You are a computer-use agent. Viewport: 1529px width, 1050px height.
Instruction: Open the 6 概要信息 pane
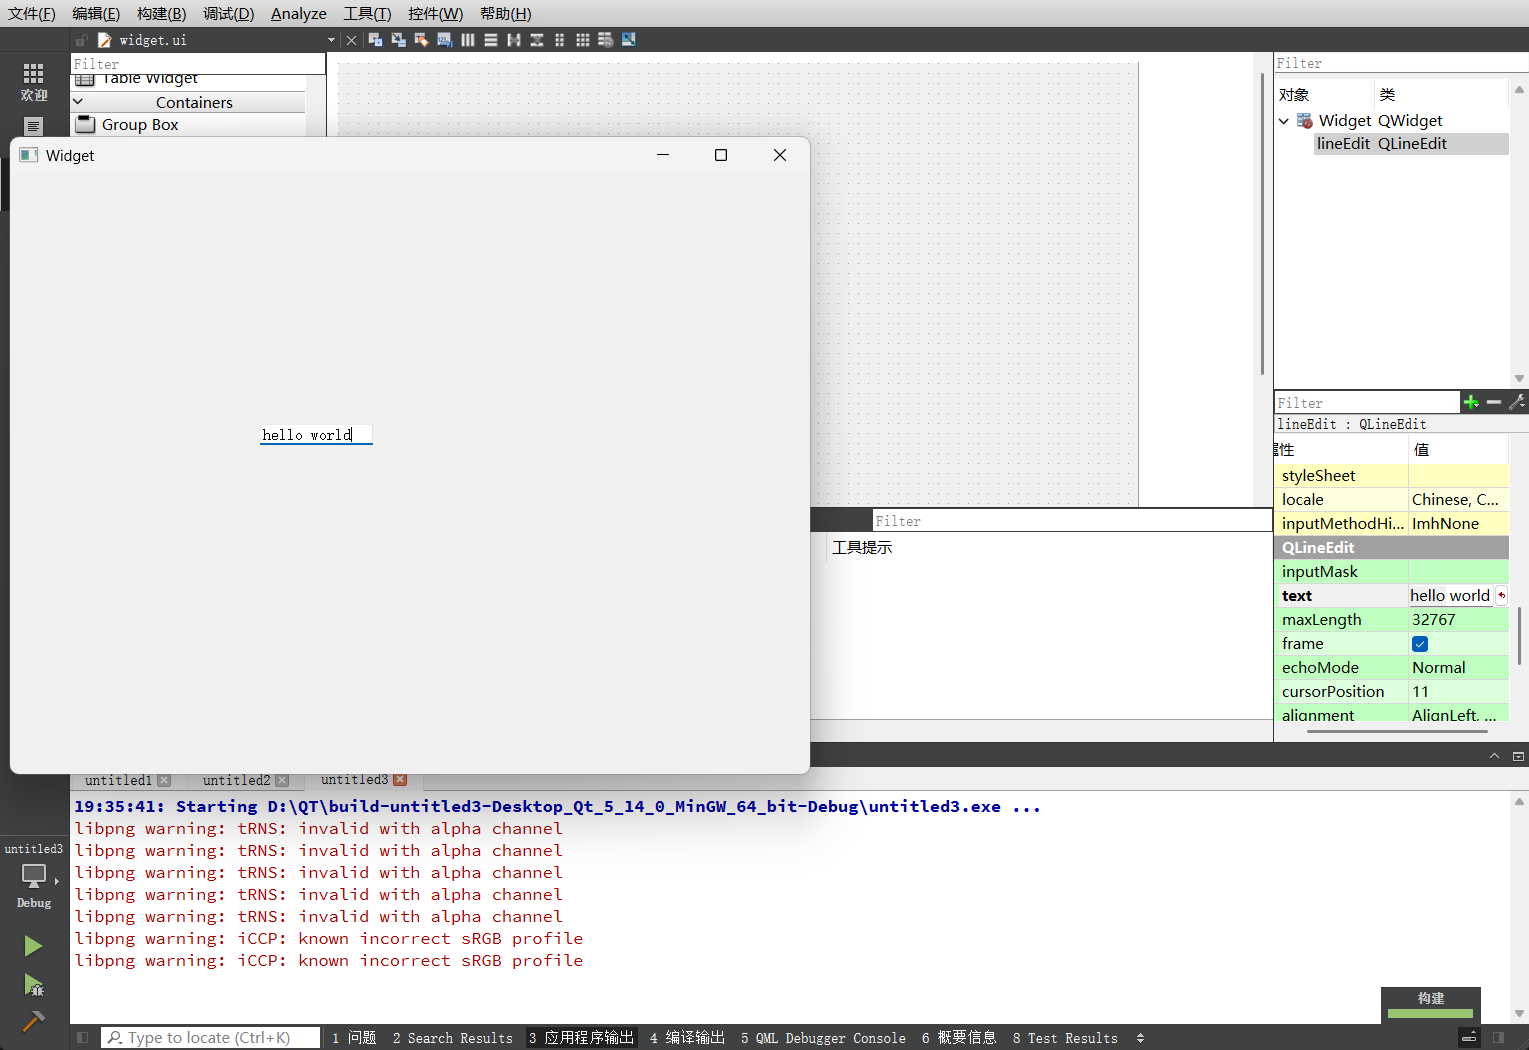[x=959, y=1038]
